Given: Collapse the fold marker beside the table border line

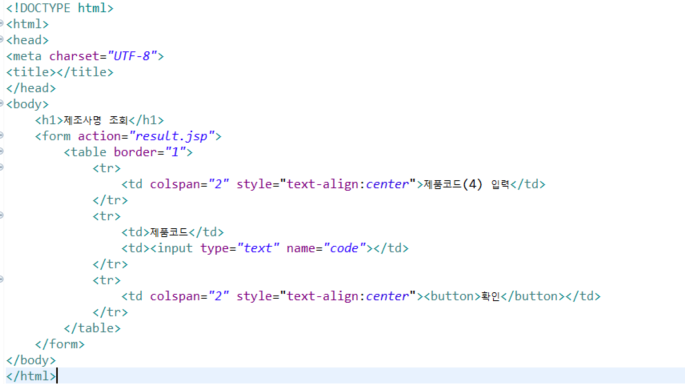Looking at the screenshot, I should pyautogui.click(x=1, y=152).
